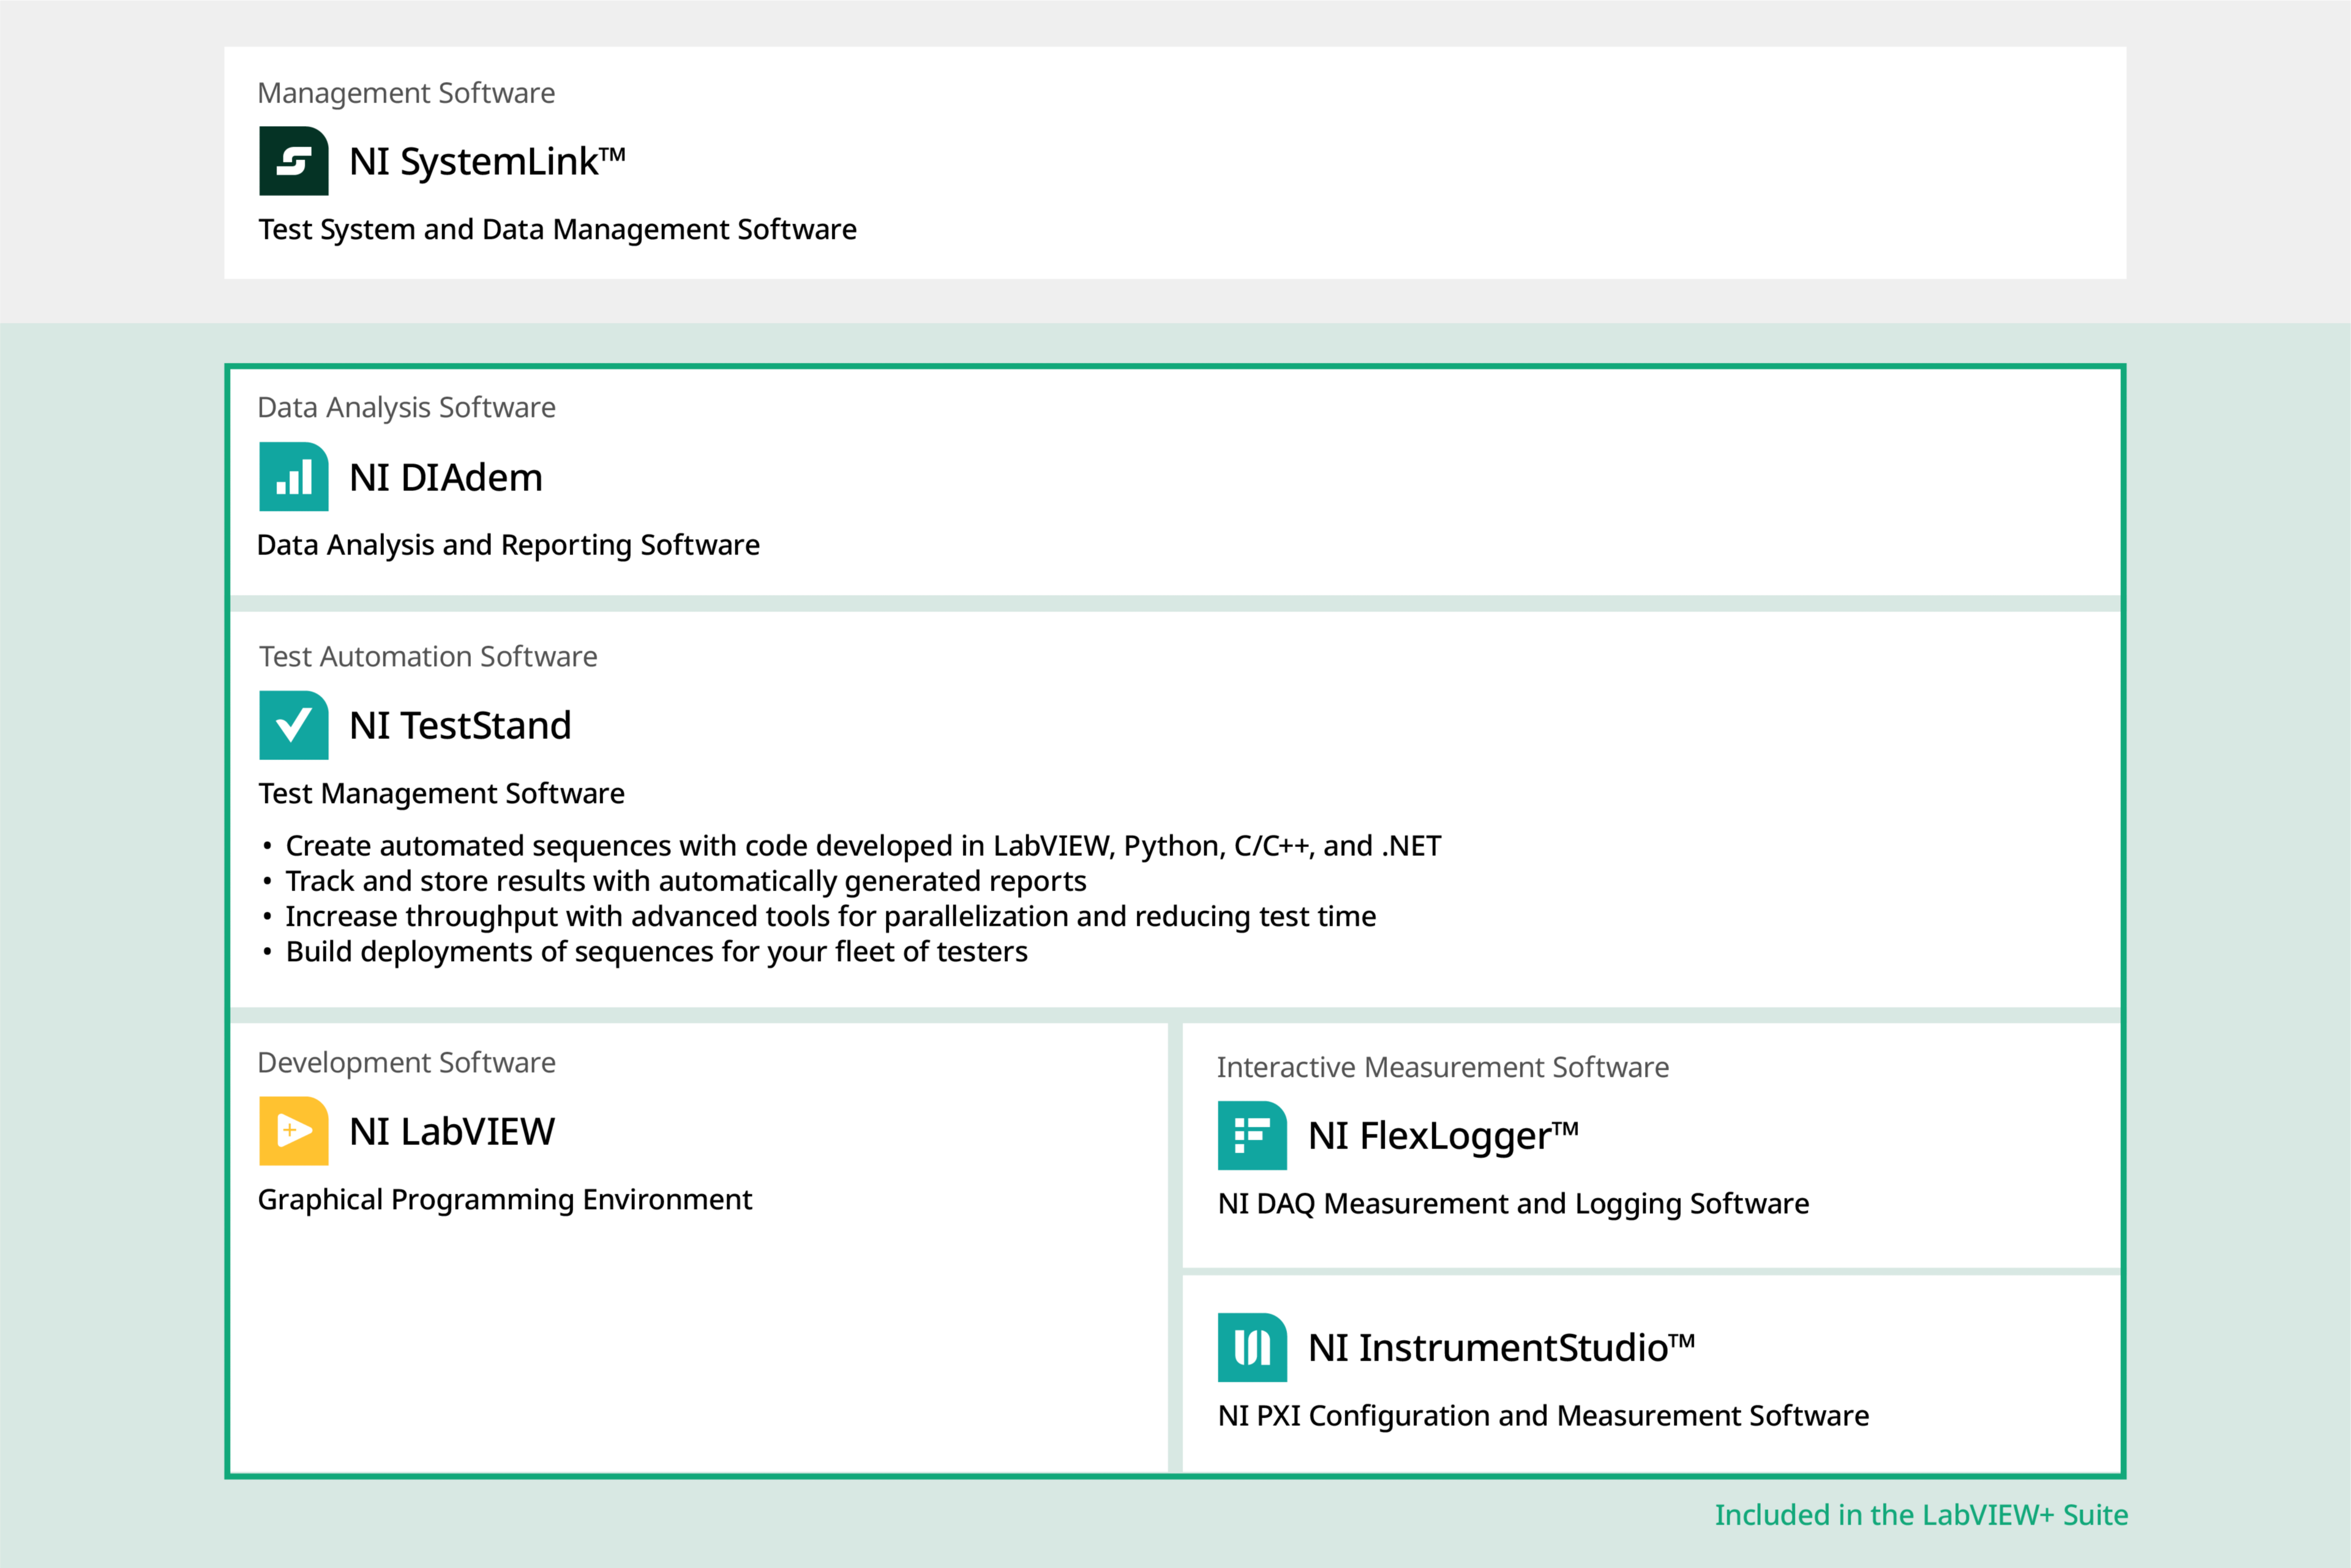Viewport: 2351px width, 1568px height.
Task: Click 'NI DAQ Measurement and Logging Software' text
Action: pyautogui.click(x=1513, y=1204)
